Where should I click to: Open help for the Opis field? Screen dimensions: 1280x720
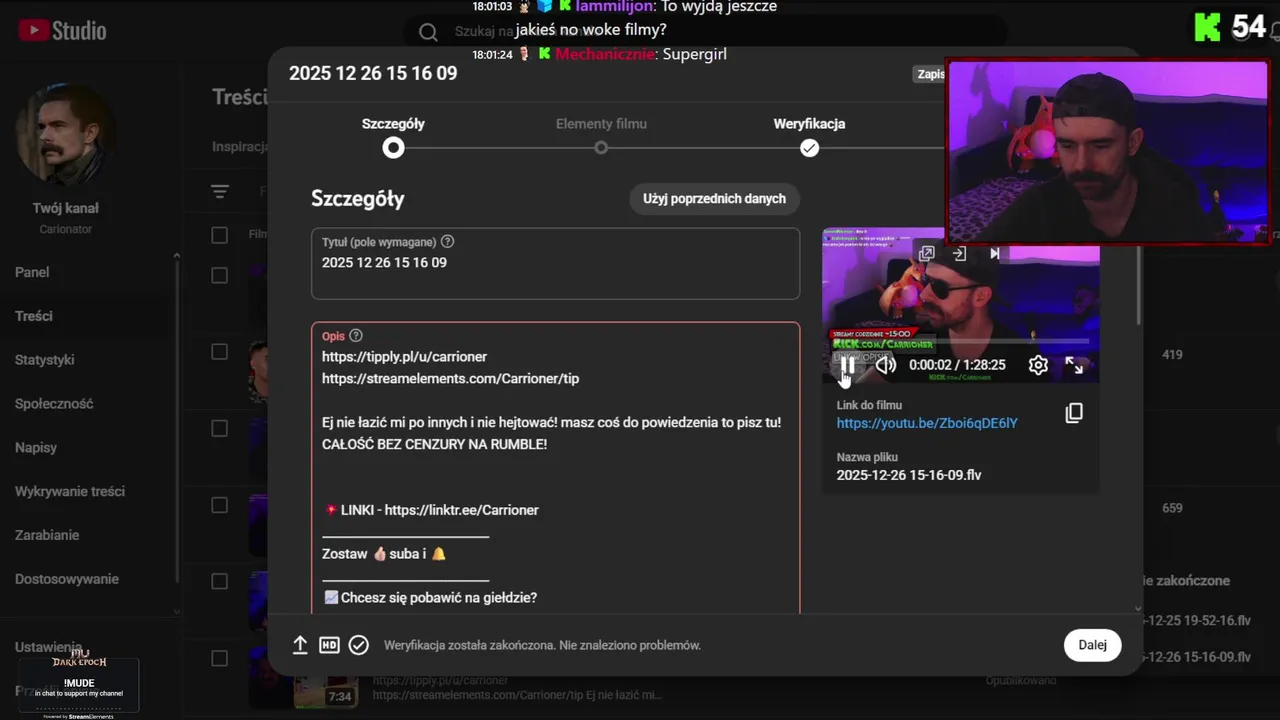pos(356,336)
